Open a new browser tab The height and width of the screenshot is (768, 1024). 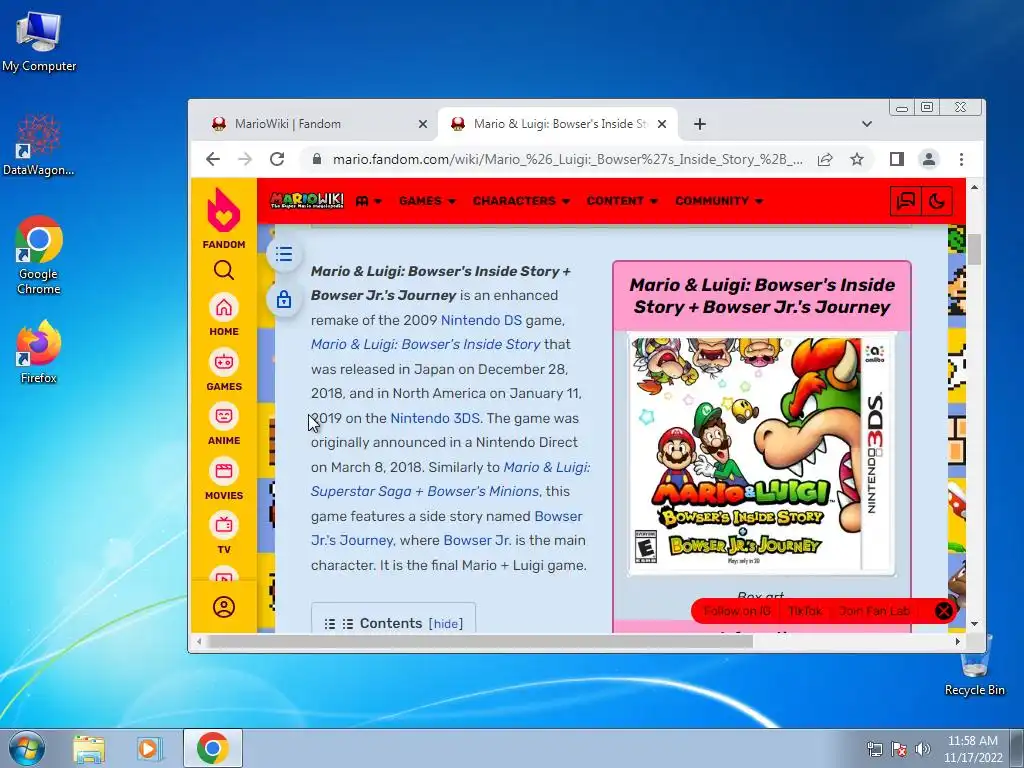click(699, 124)
